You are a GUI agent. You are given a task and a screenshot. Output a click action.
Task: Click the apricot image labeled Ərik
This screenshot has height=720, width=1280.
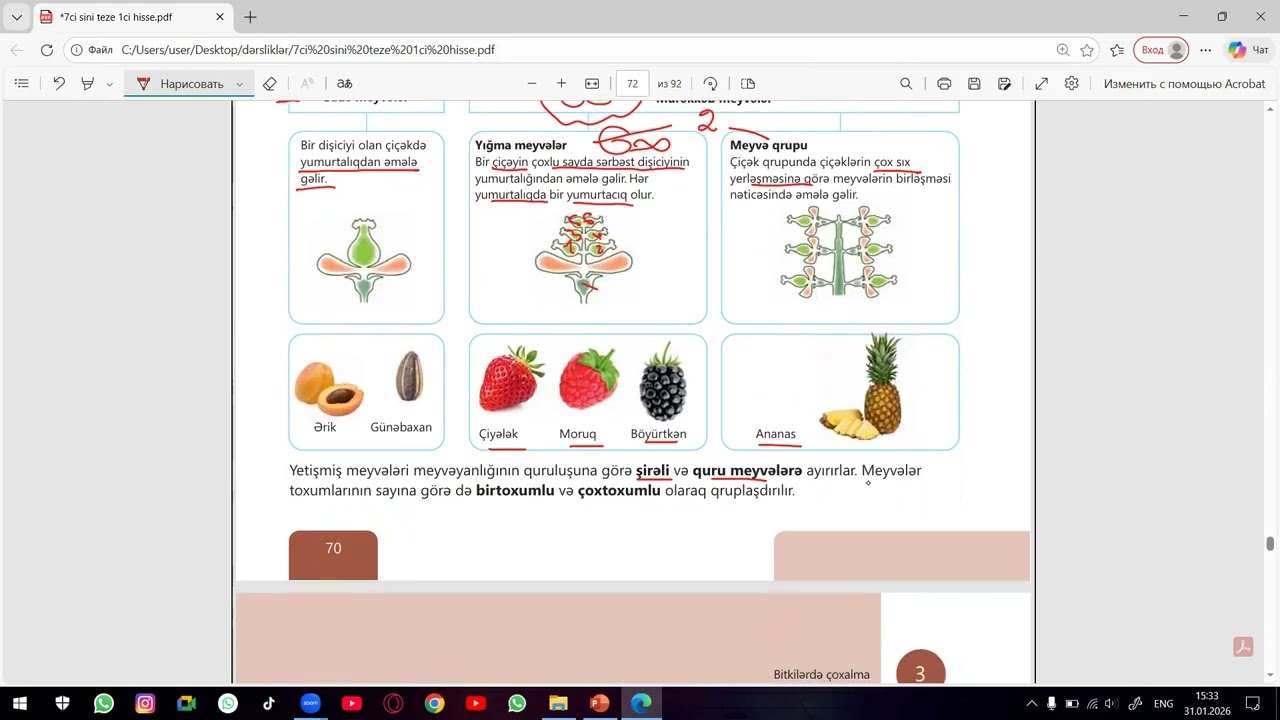(328, 387)
